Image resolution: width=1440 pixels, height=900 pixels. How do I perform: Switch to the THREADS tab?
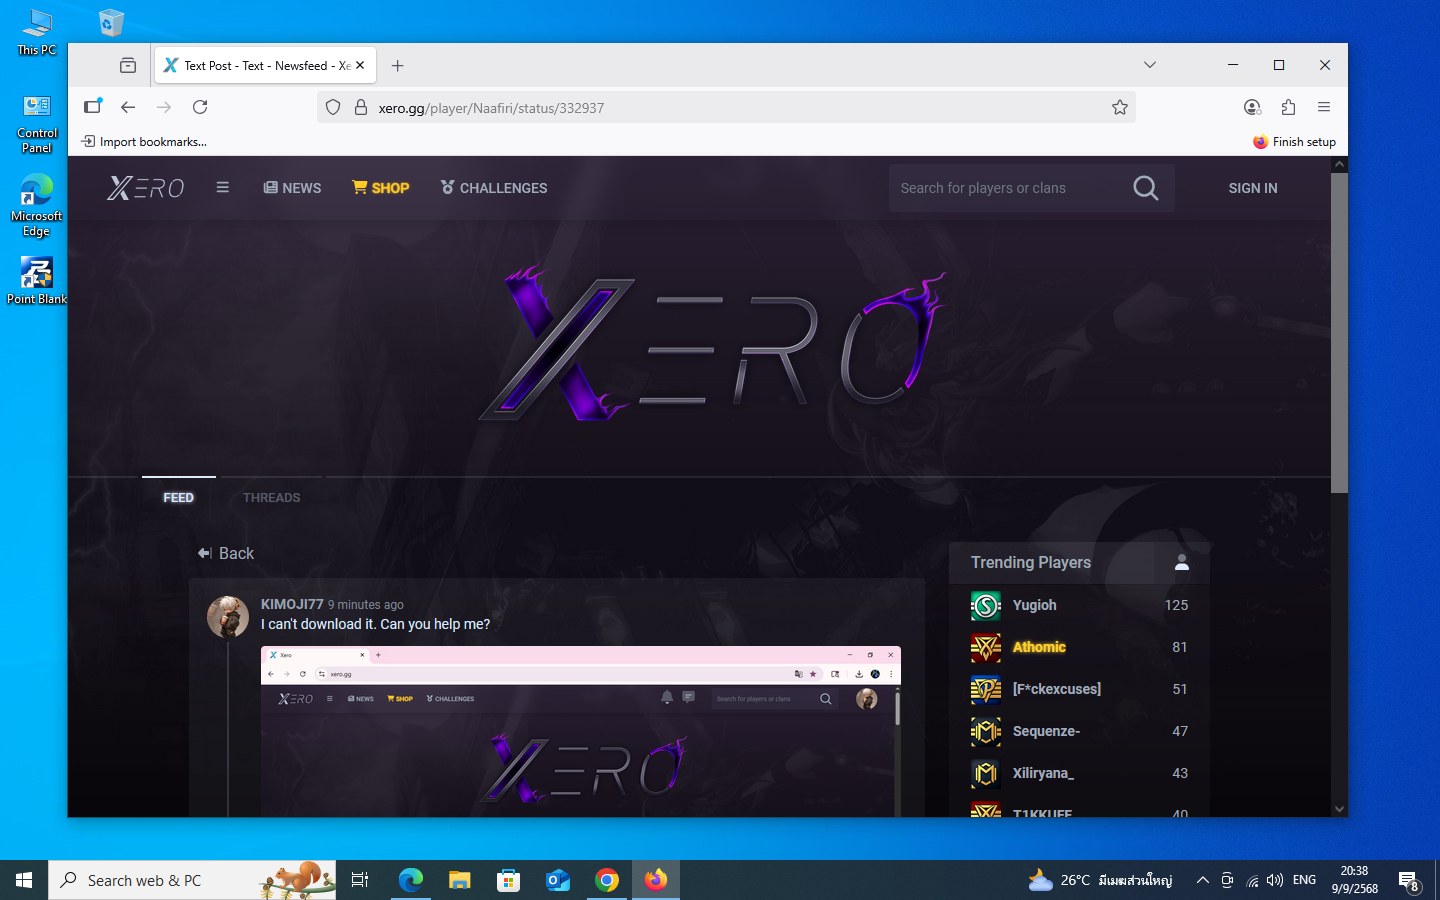pos(271,497)
